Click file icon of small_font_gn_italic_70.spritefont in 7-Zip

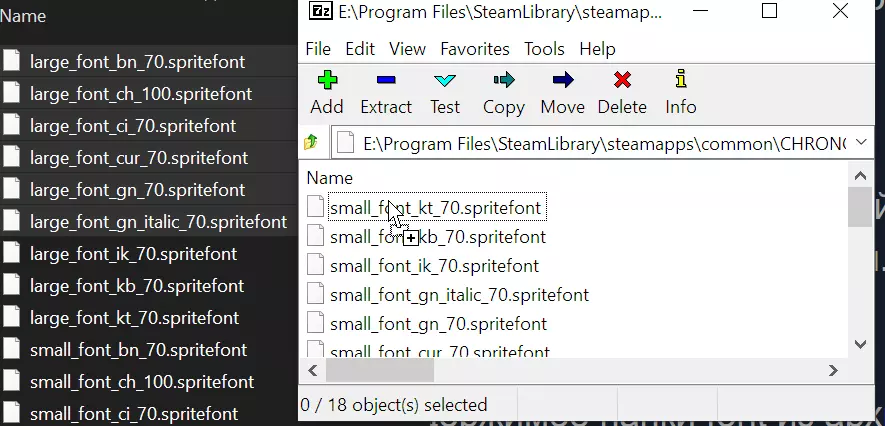(x=316, y=293)
